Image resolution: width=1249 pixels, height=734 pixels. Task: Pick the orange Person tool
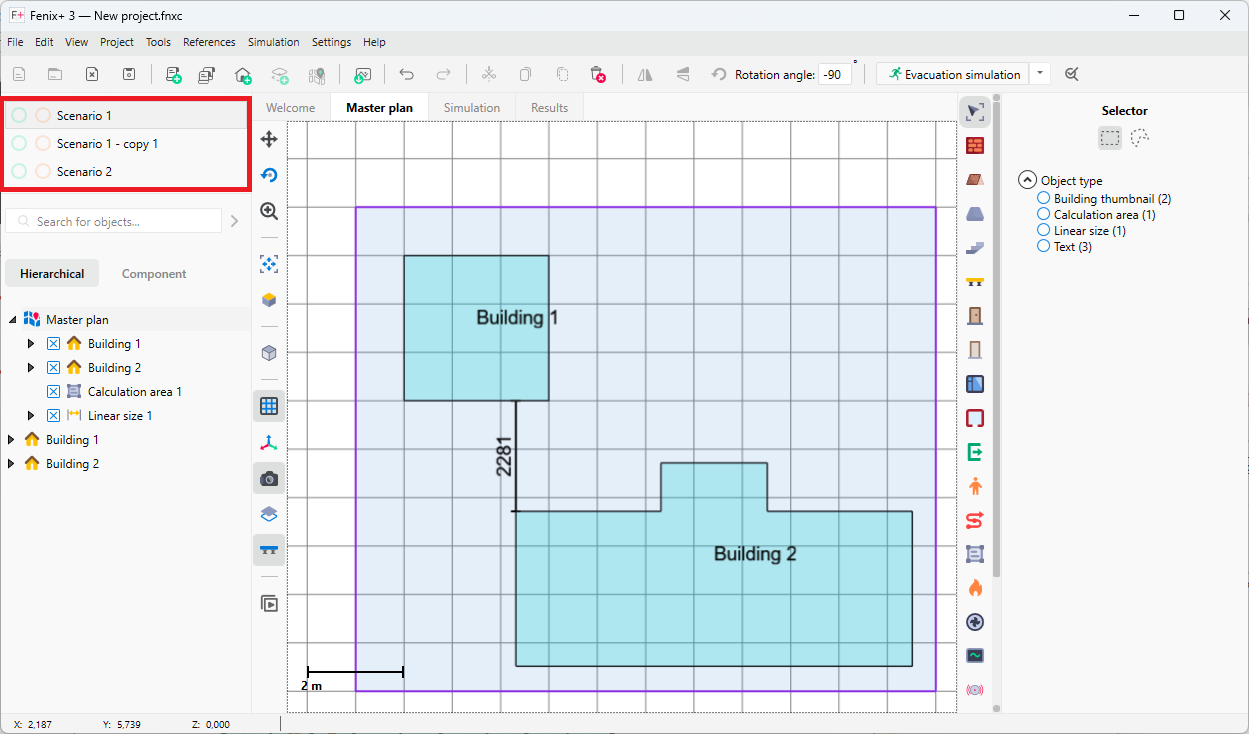(975, 486)
